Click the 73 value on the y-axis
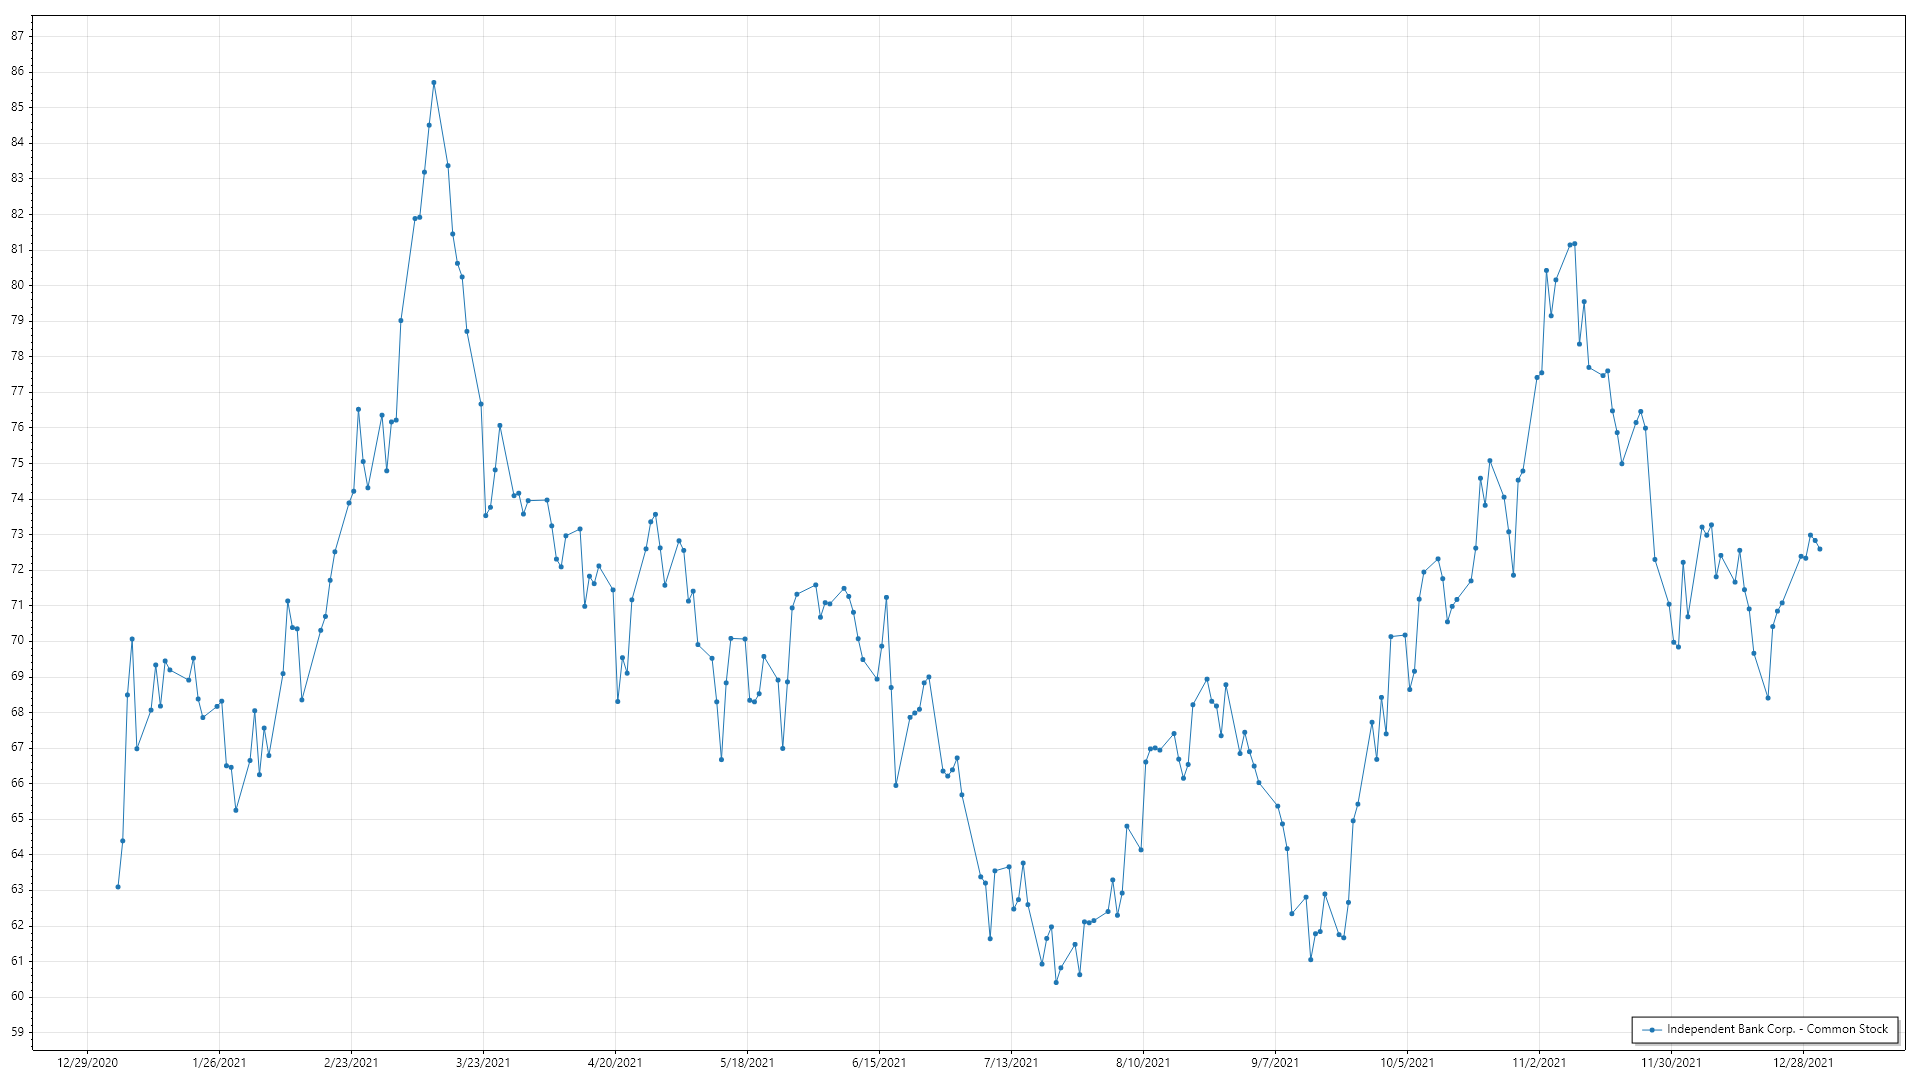The width and height of the screenshot is (1920, 1080). pos(17,534)
